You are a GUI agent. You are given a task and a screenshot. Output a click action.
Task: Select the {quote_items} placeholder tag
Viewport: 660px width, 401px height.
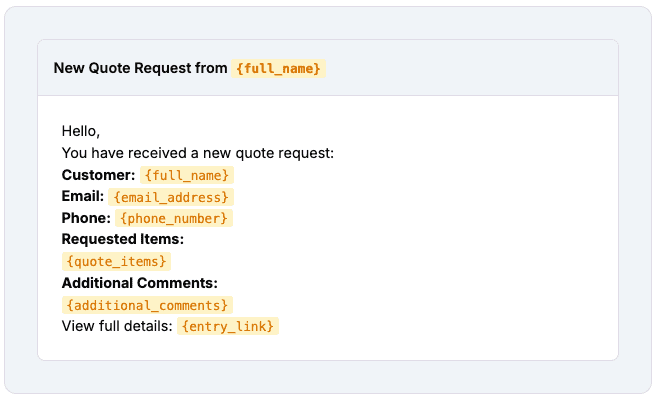coord(116,261)
